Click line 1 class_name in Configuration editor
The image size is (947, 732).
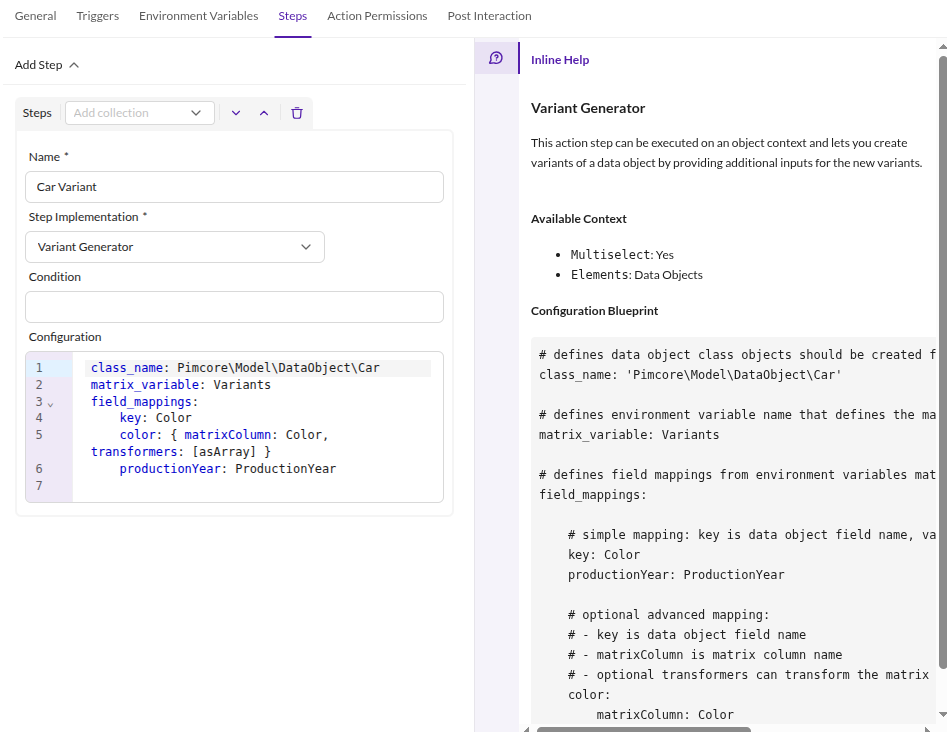[x=235, y=368]
